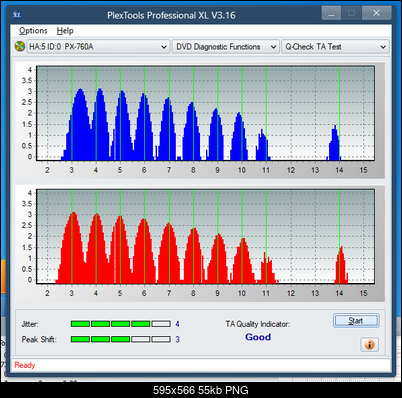Open the DVD Diagnostic Functions dropdown
Image resolution: width=402 pixels, height=398 pixels.
click(x=226, y=47)
